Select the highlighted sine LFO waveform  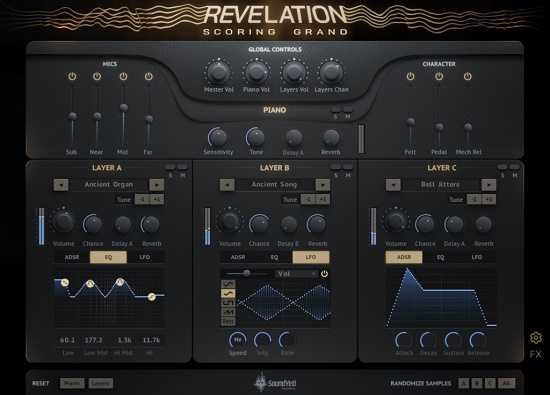pyautogui.click(x=228, y=293)
